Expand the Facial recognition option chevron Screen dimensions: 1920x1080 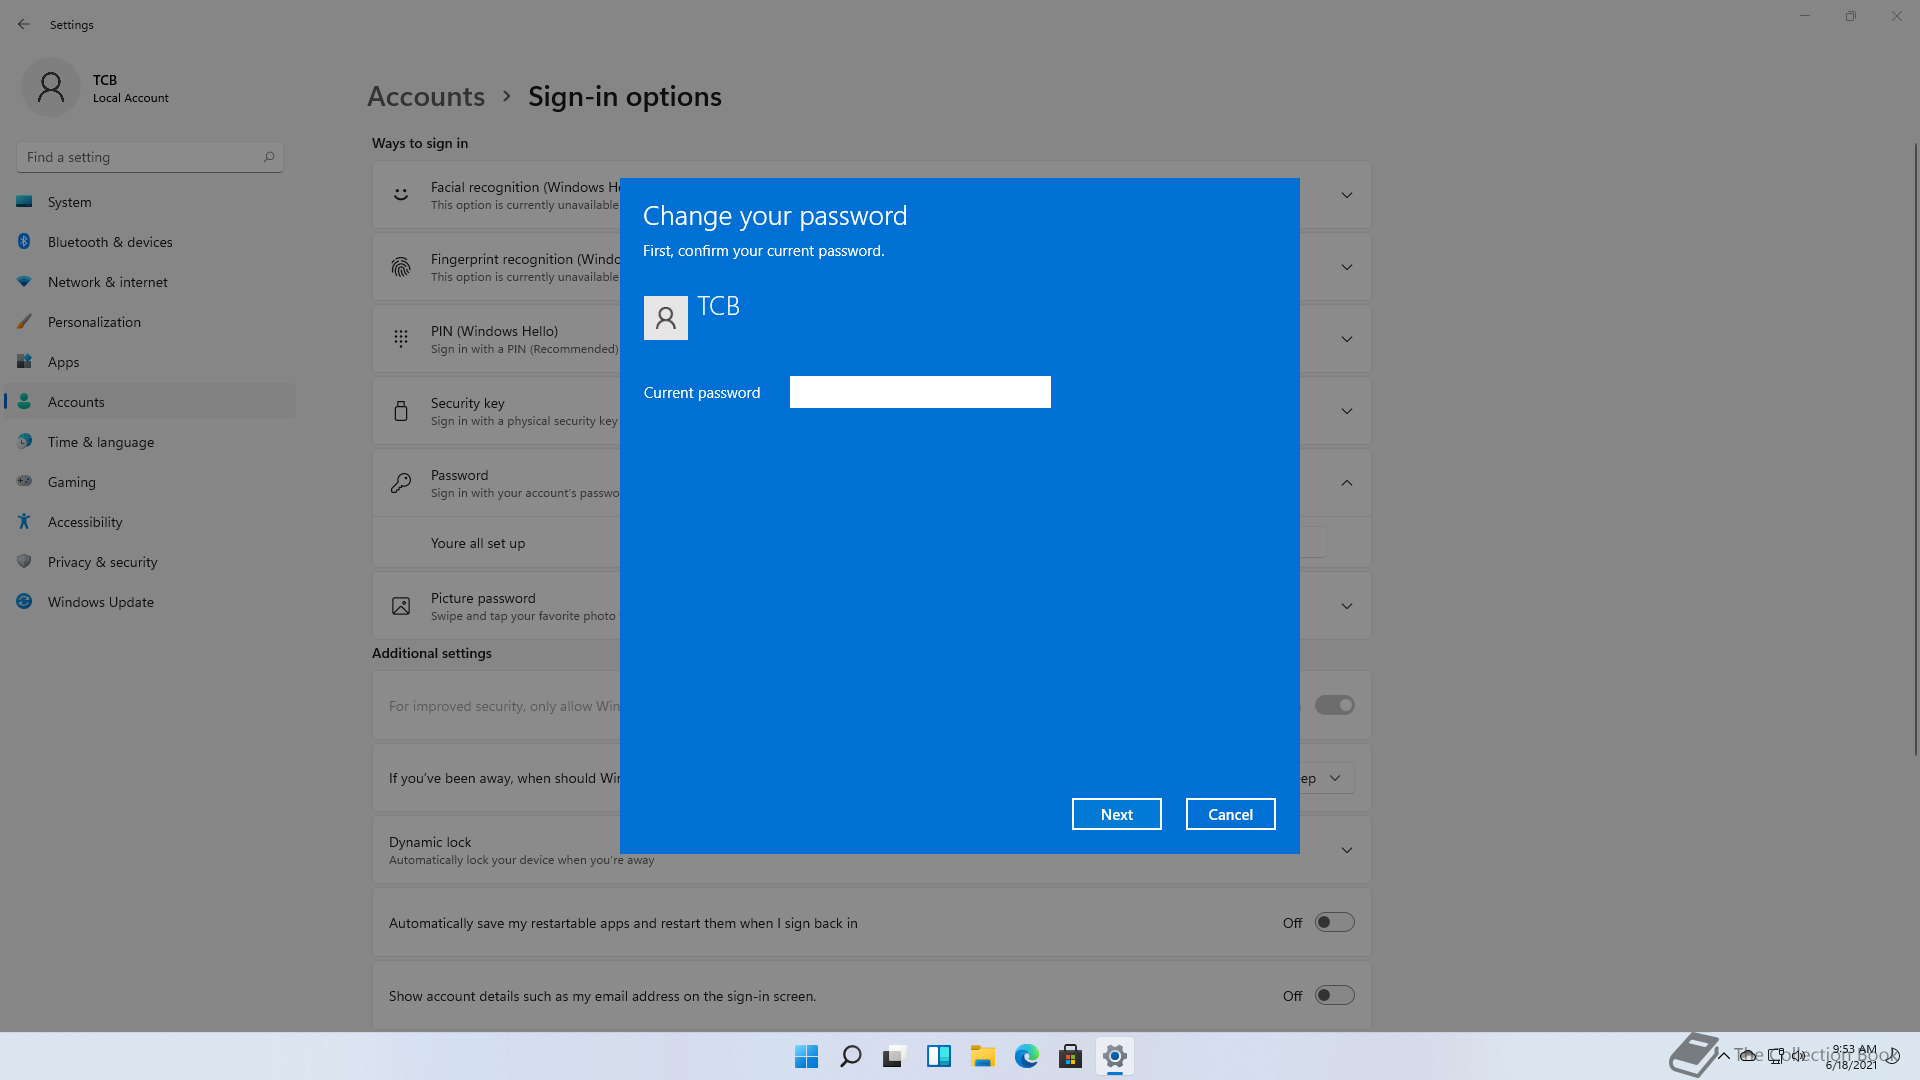pos(1346,195)
